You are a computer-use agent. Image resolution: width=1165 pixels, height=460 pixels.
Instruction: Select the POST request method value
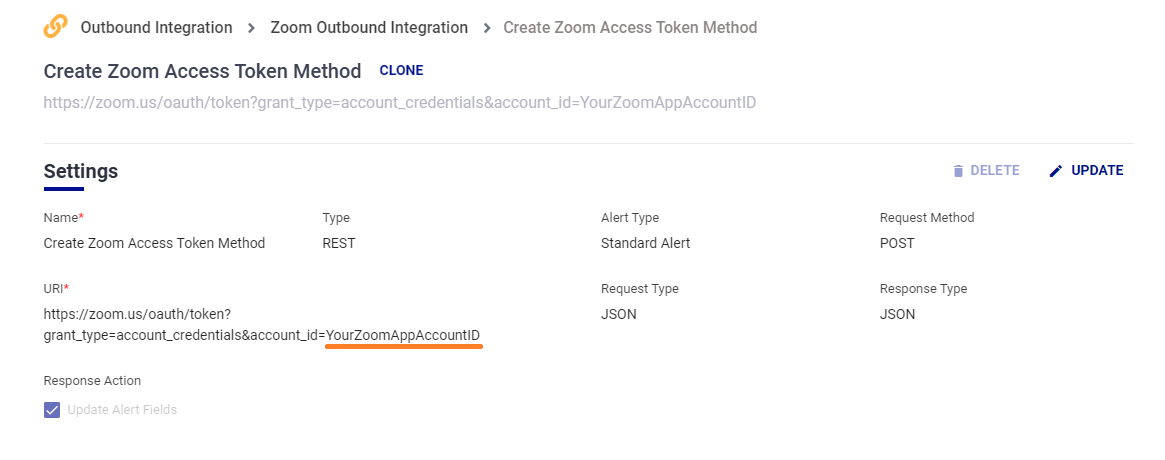click(897, 243)
